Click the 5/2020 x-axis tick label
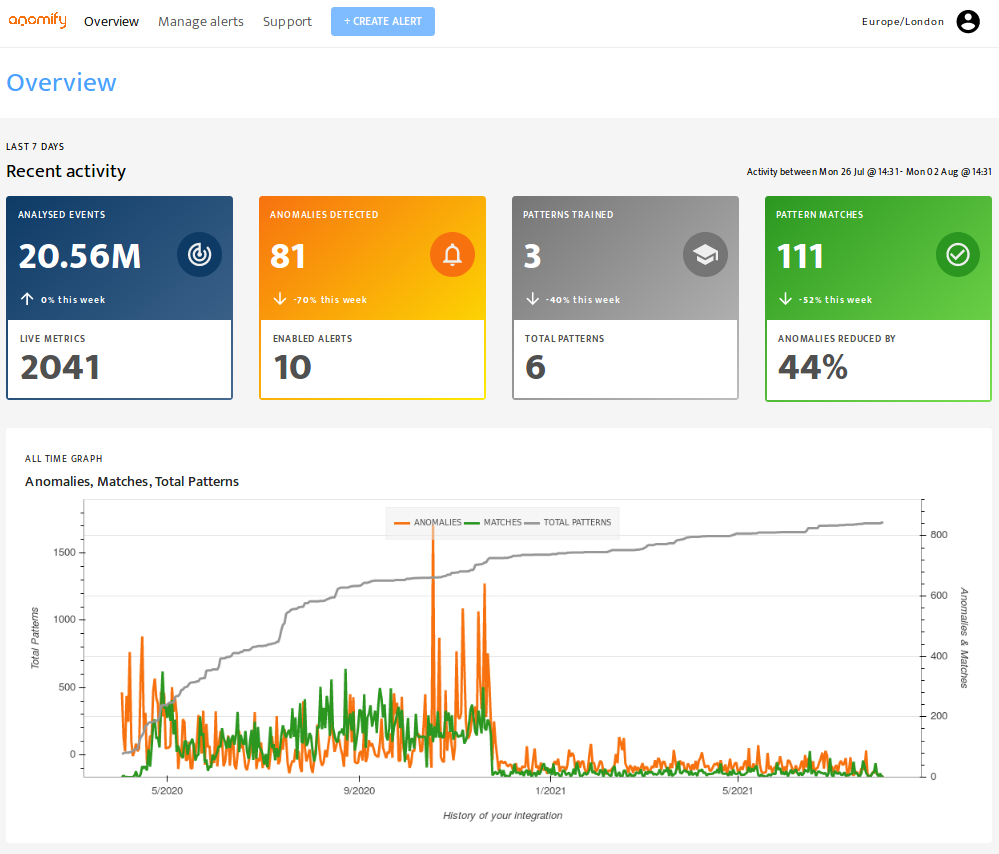The height and width of the screenshot is (854, 999). point(167,791)
